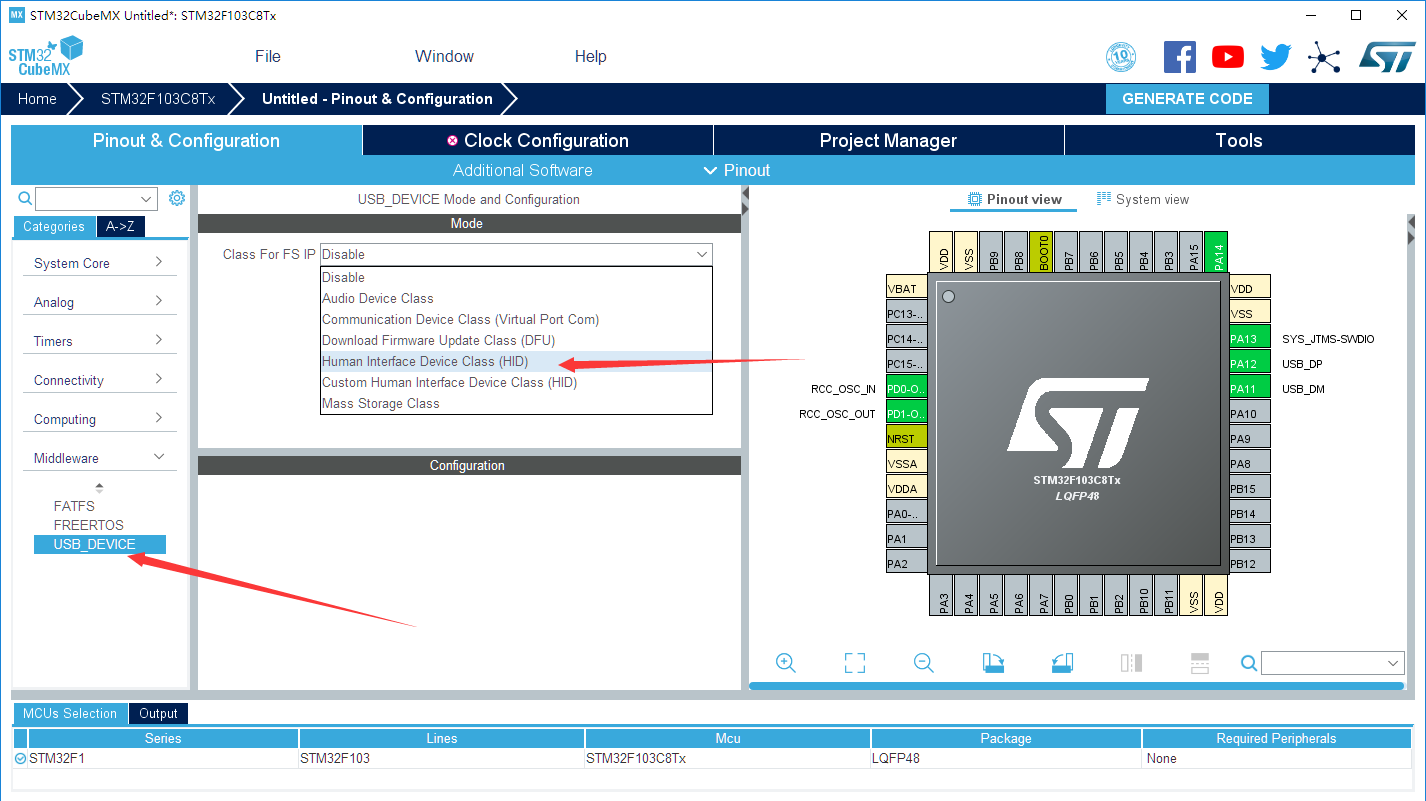This screenshot has height=801, width=1426.
Task: Choose Custom Human Interface Device Class
Action: click(x=516, y=382)
